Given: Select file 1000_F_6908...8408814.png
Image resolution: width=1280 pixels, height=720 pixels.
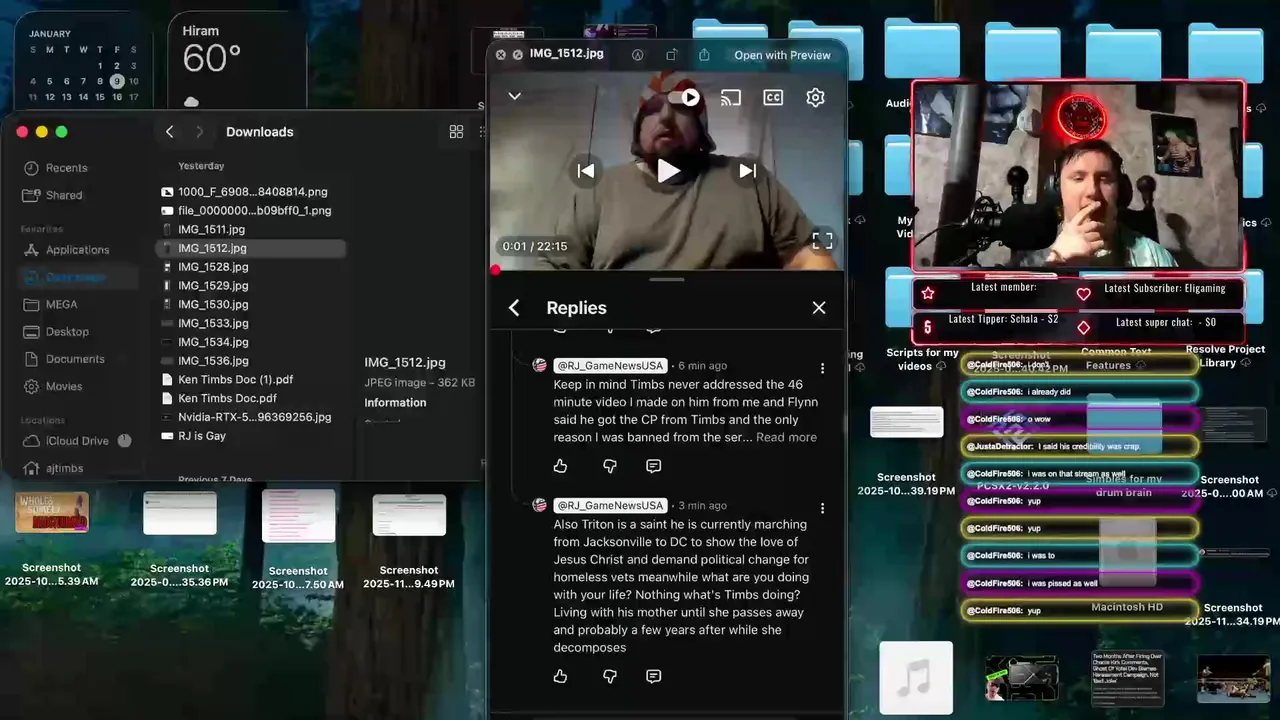Looking at the screenshot, I should point(252,192).
